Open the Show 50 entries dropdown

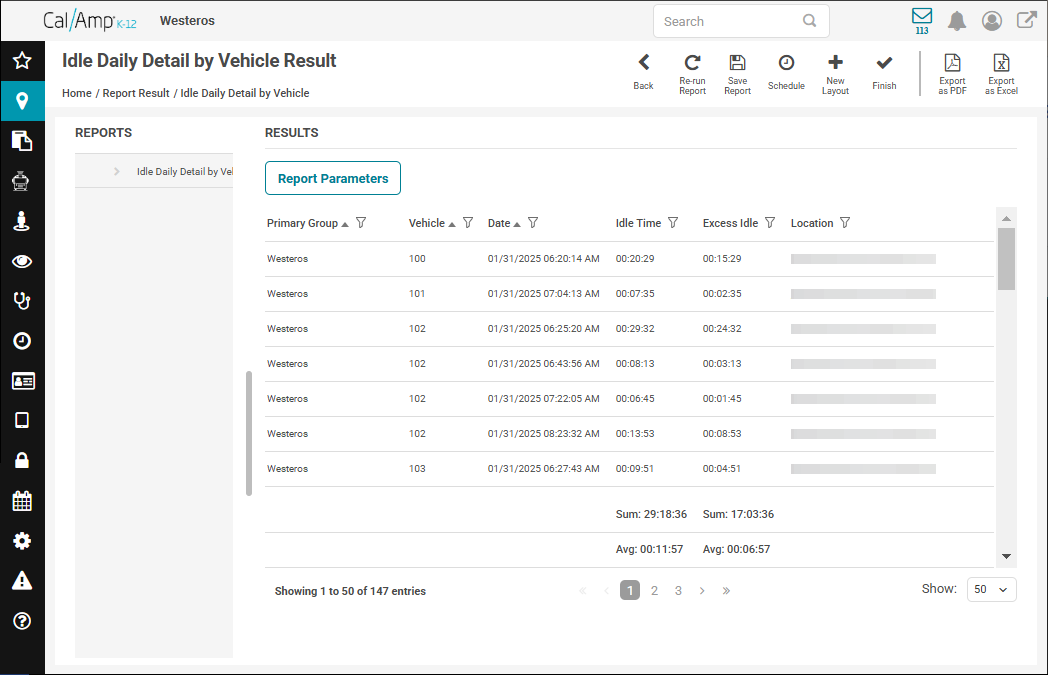991,589
